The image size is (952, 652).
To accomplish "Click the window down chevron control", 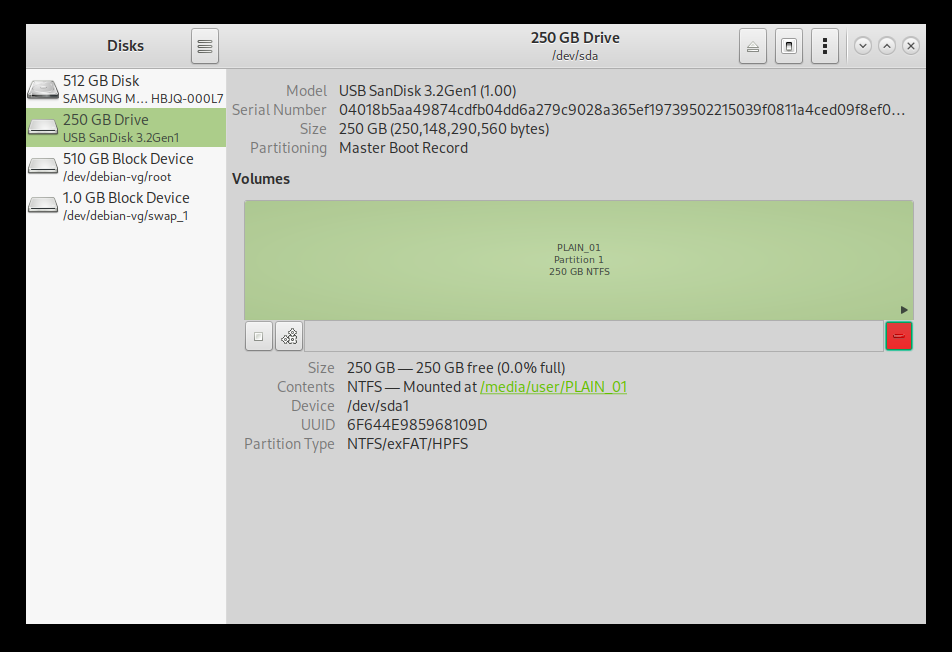I will (862, 46).
